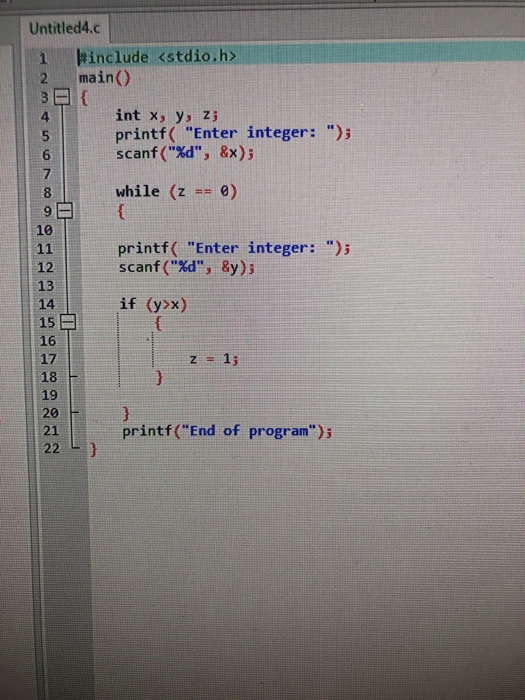Click line number 13 in the gutter
The height and width of the screenshot is (700, 525).
46,286
